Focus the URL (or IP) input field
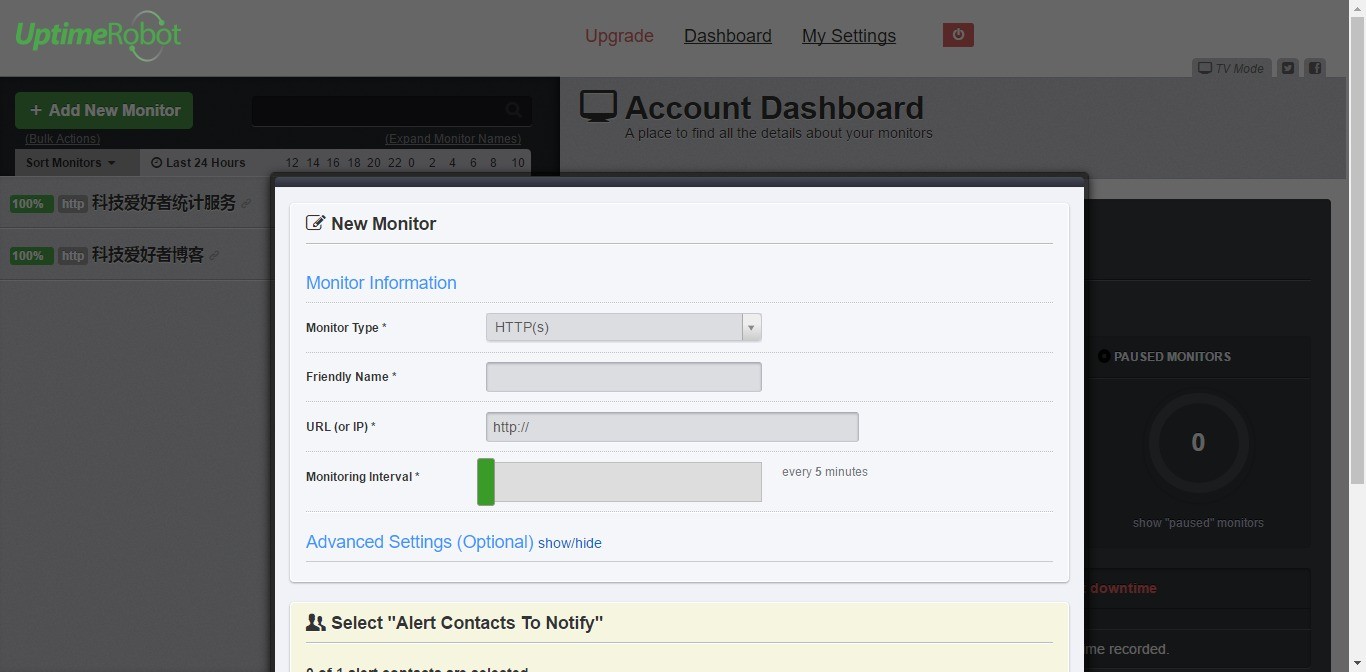 [x=672, y=427]
